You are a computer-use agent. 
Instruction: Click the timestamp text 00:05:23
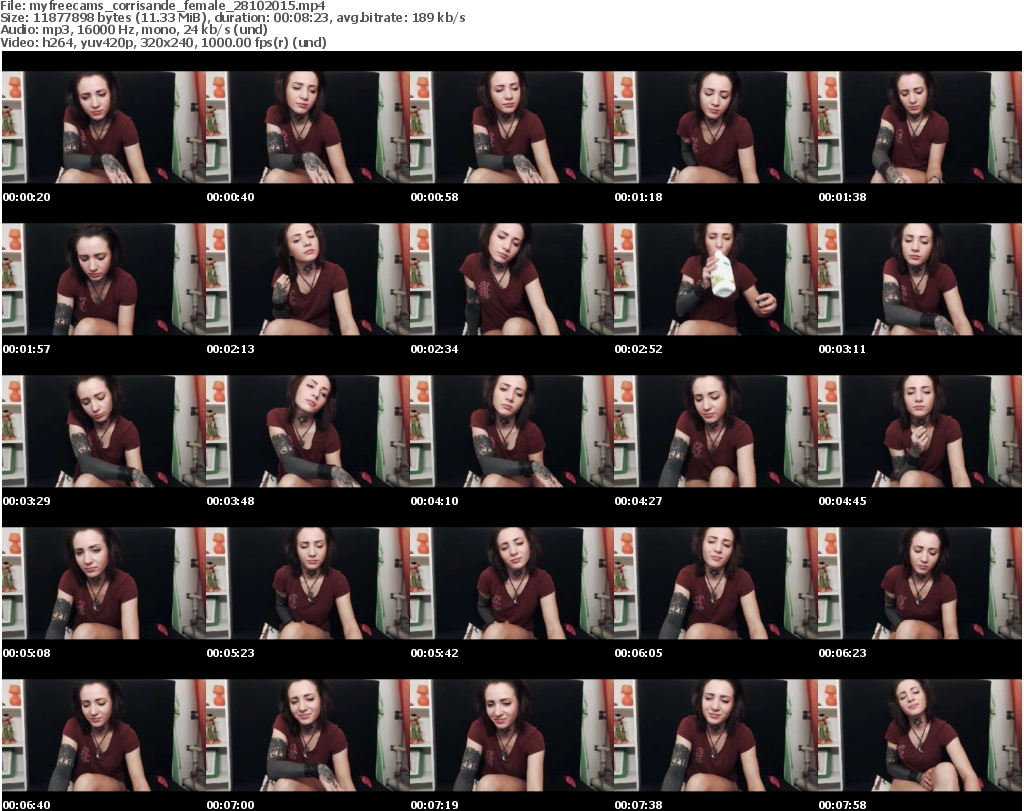tap(231, 653)
